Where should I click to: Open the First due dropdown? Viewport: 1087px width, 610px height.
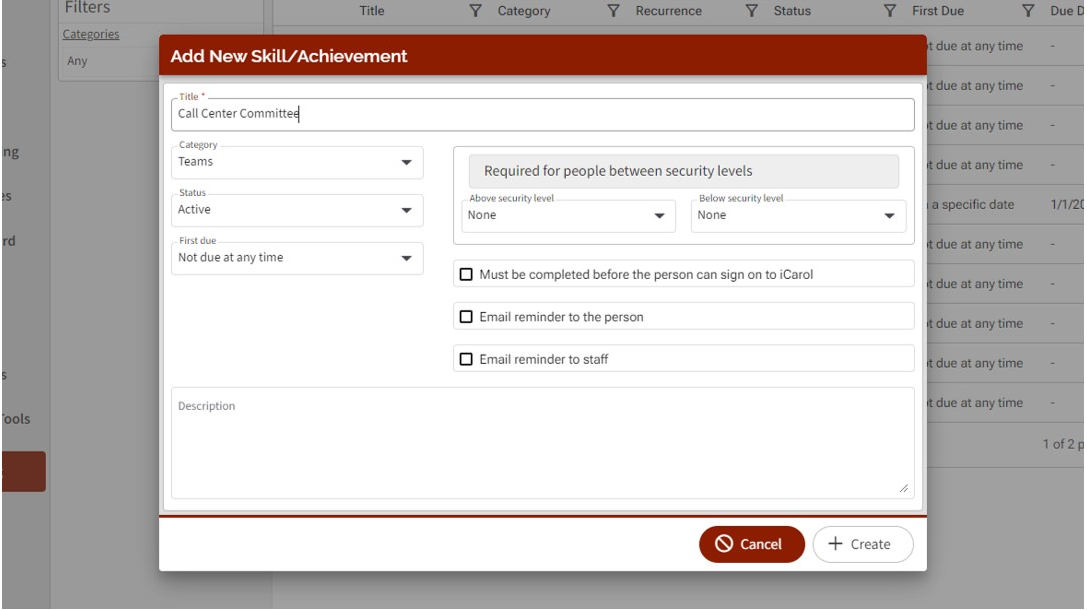(x=297, y=258)
